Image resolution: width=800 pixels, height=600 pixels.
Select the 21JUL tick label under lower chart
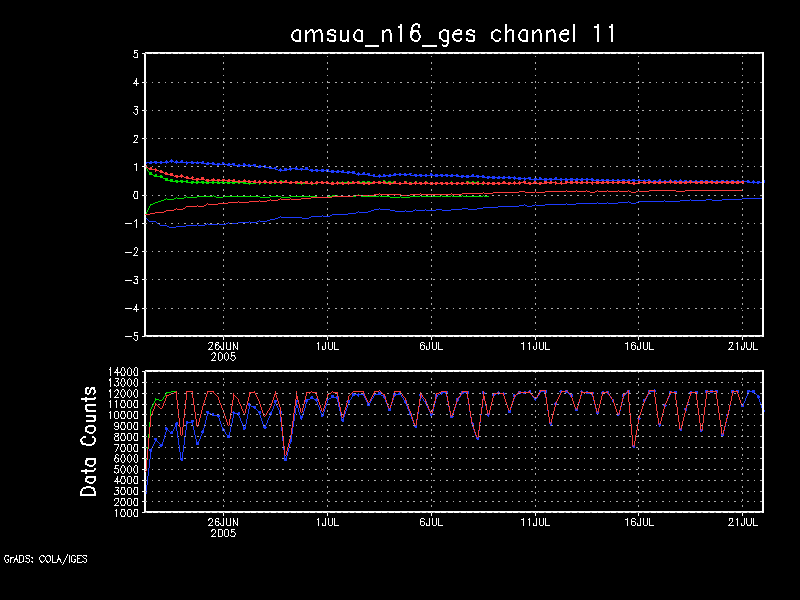[x=743, y=522]
